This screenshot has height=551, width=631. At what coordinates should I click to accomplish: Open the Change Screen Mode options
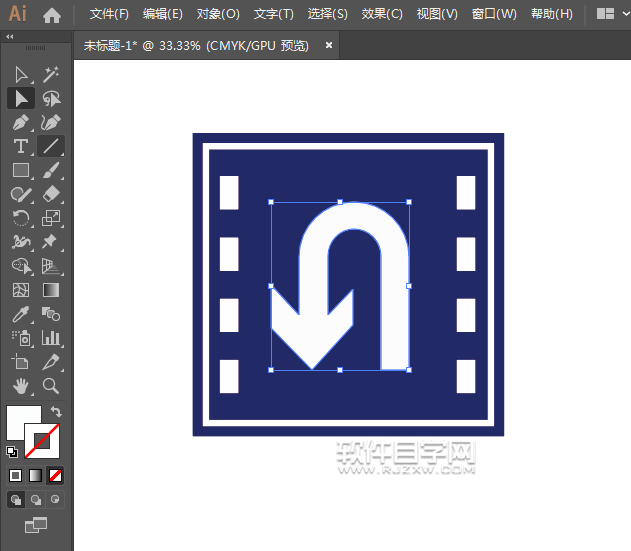(x=36, y=524)
